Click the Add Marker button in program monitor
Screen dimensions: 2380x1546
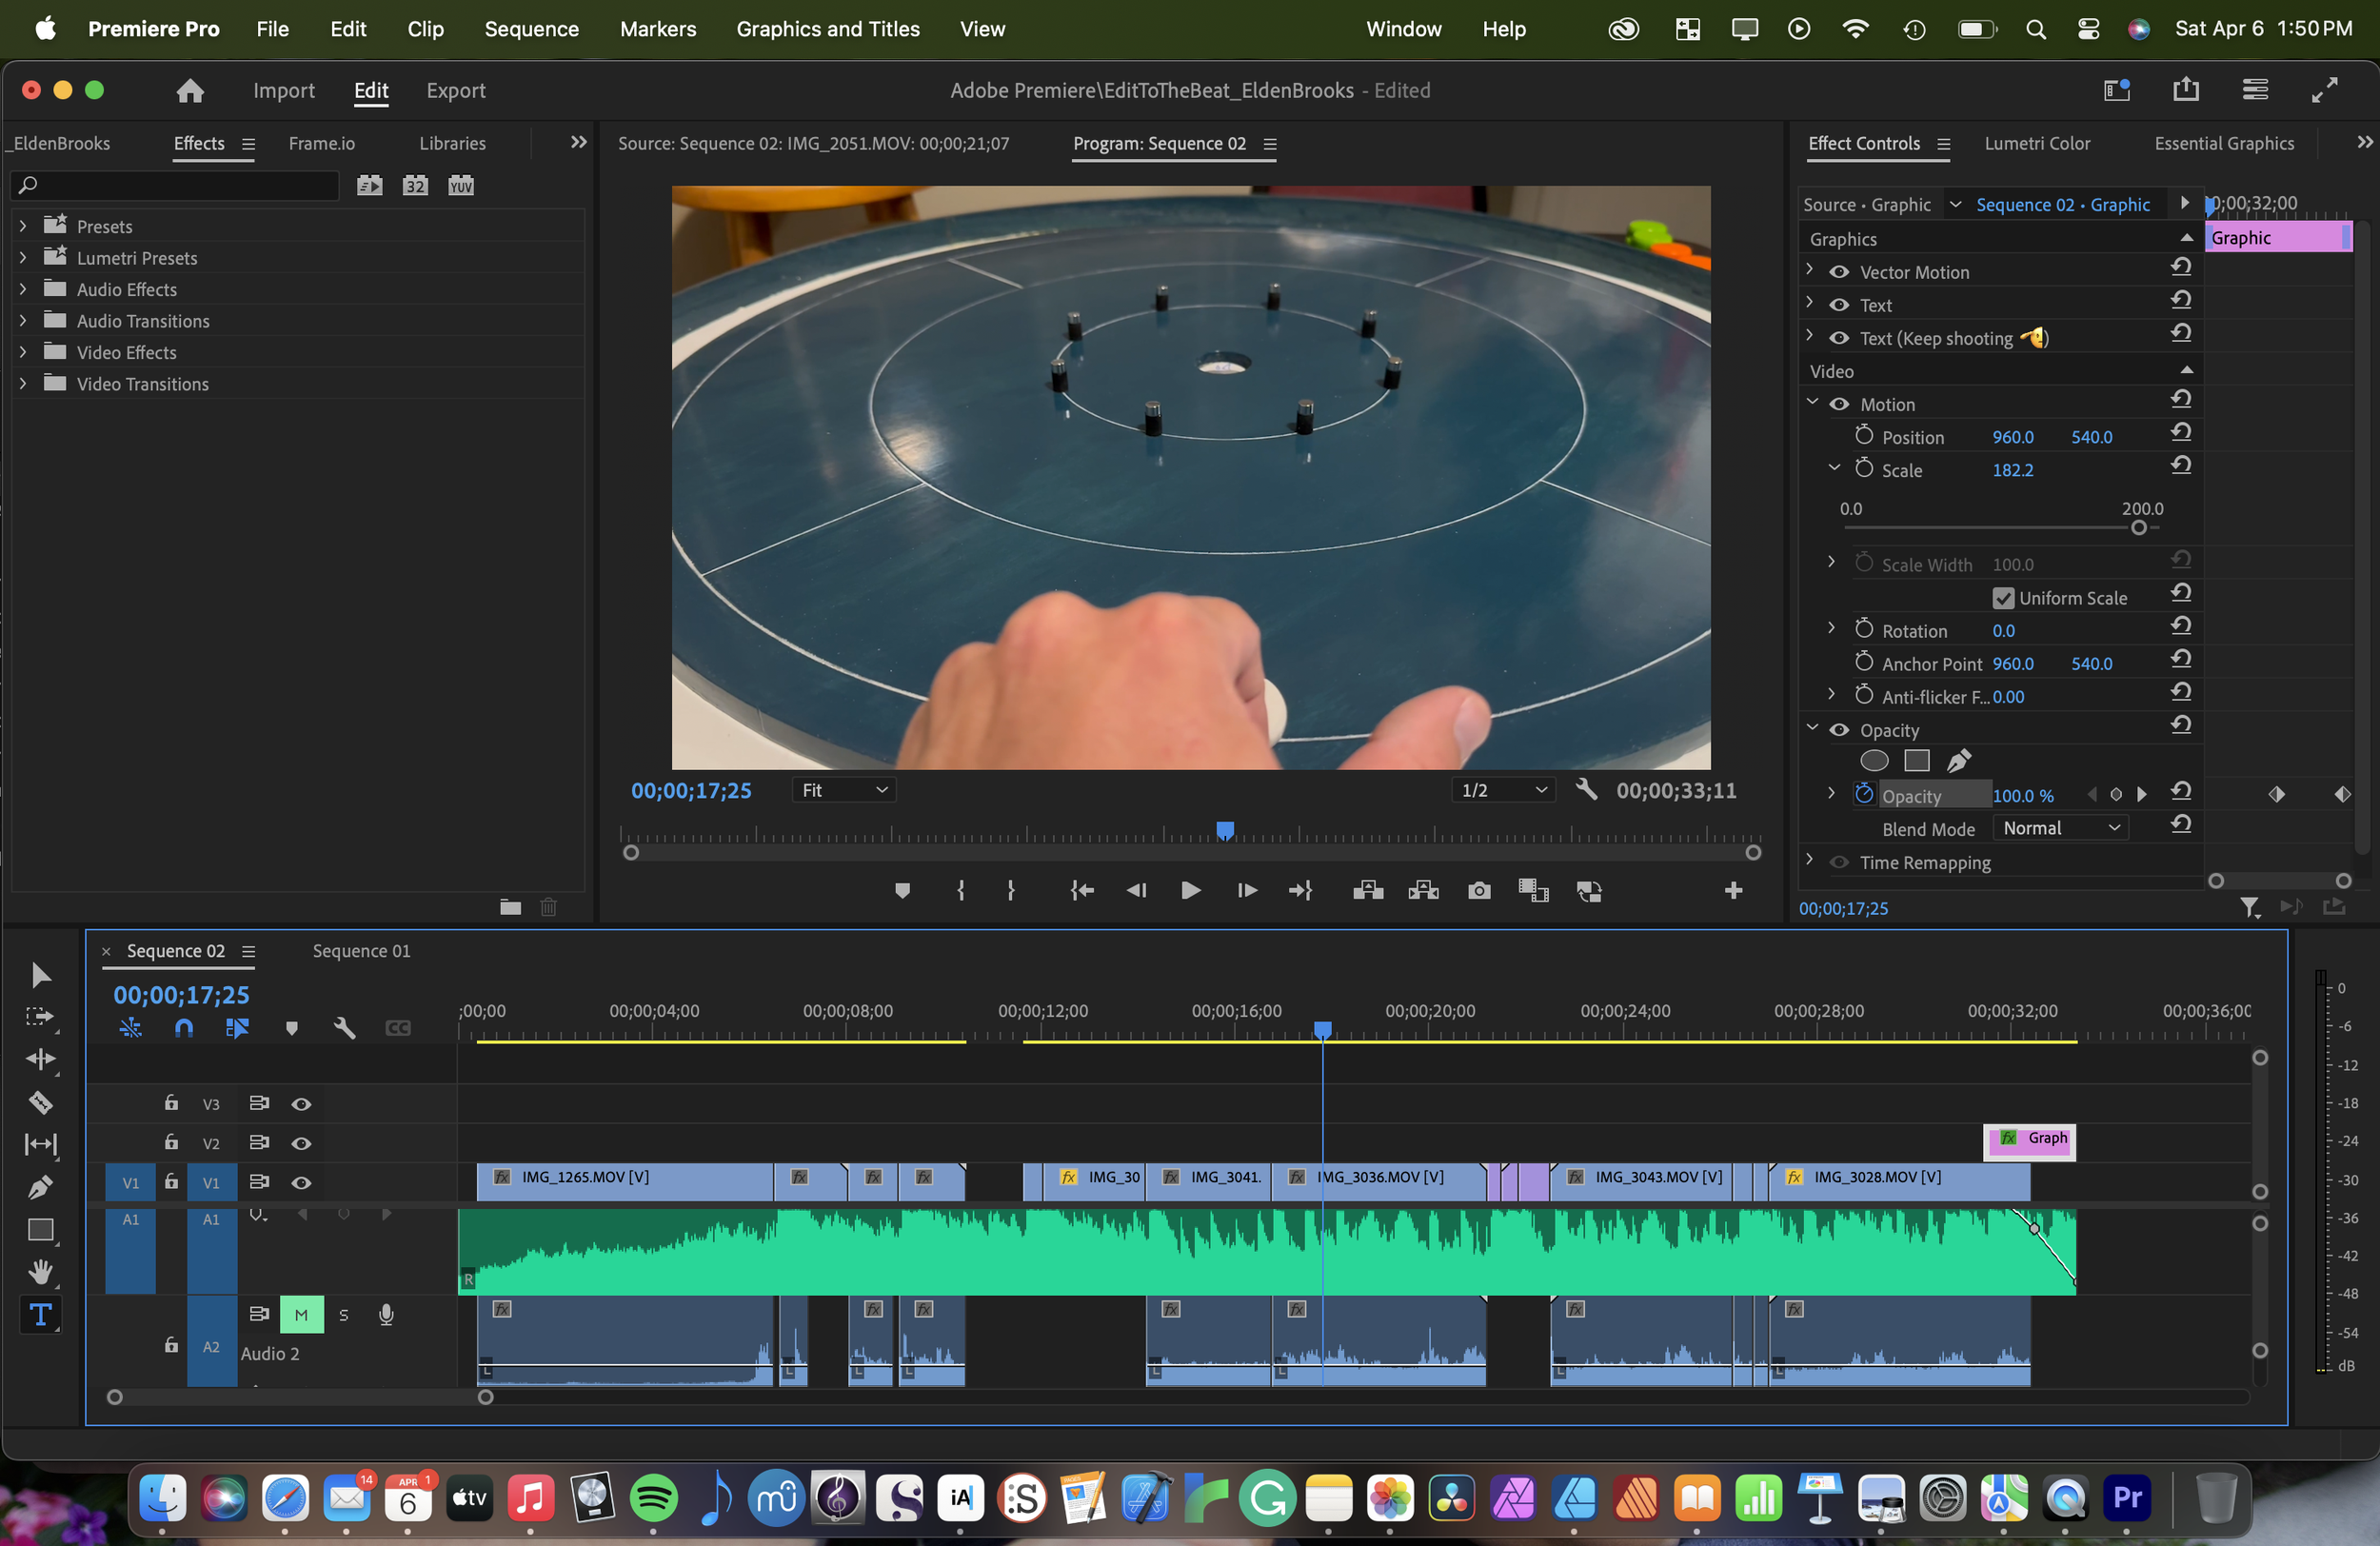point(902,890)
